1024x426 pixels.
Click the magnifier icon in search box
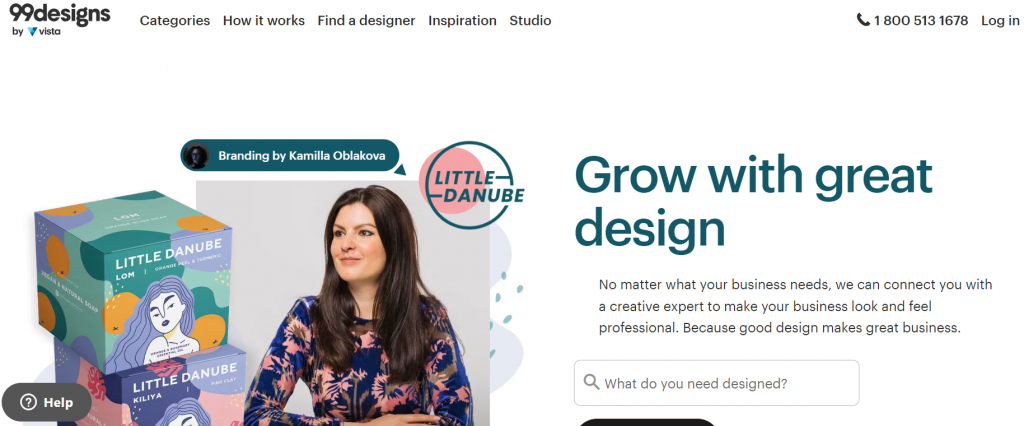point(591,382)
